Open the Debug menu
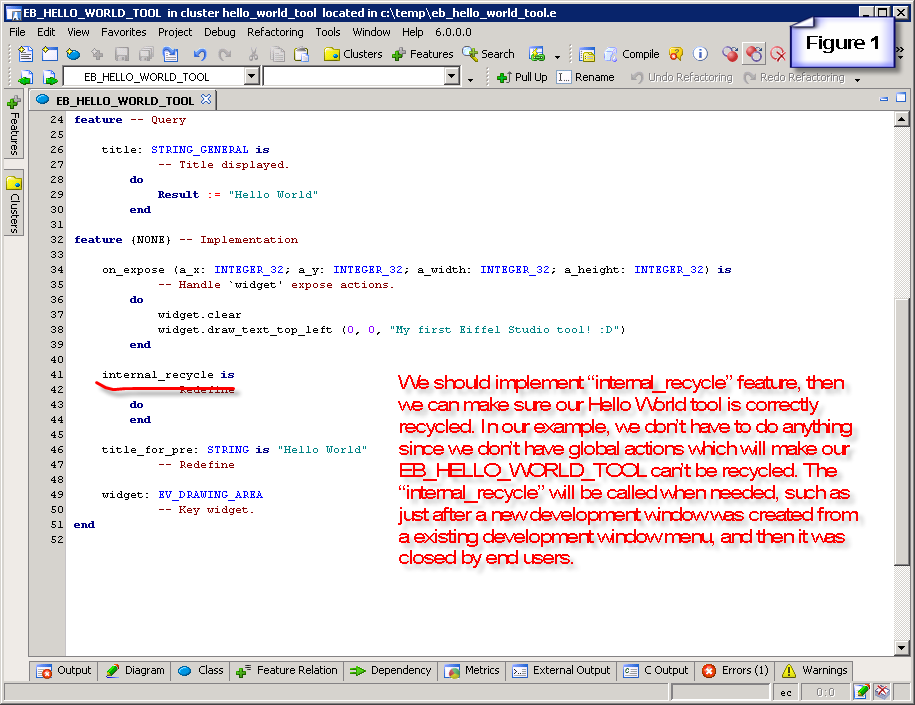The image size is (915, 705). (219, 32)
